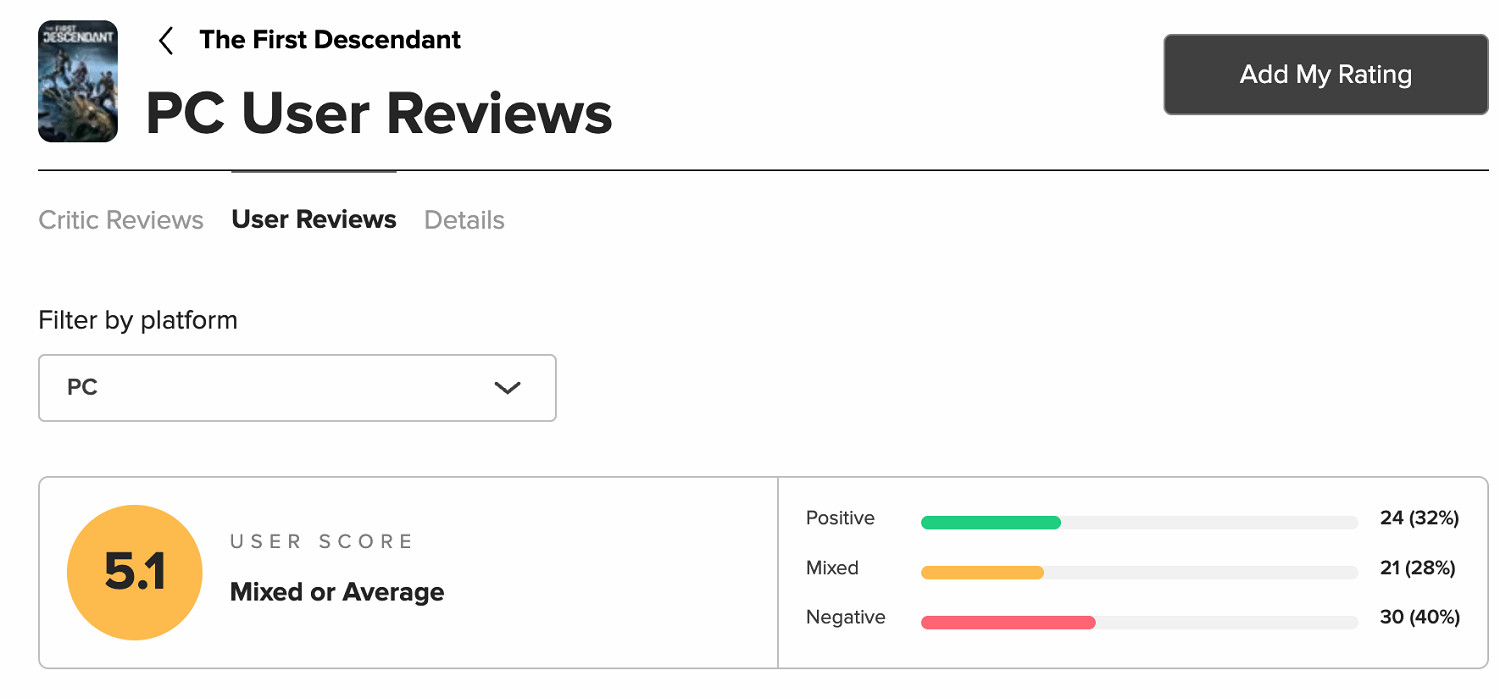
Task: Click the yellow Mixed reviews bar
Action: coord(982,572)
